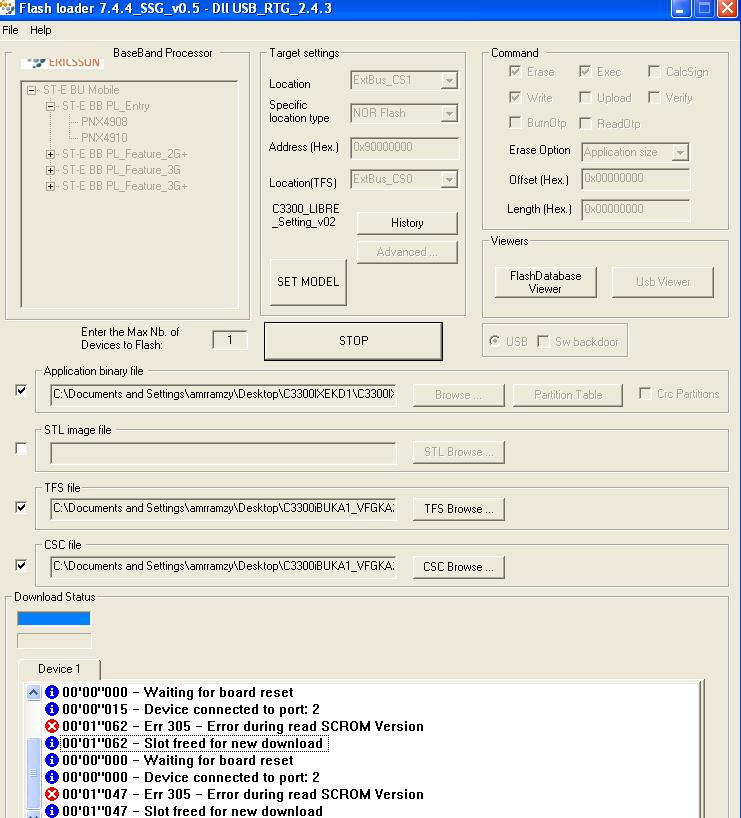Image resolution: width=741 pixels, height=818 pixels.
Task: Click the STL Browse ... button
Action: [459, 452]
